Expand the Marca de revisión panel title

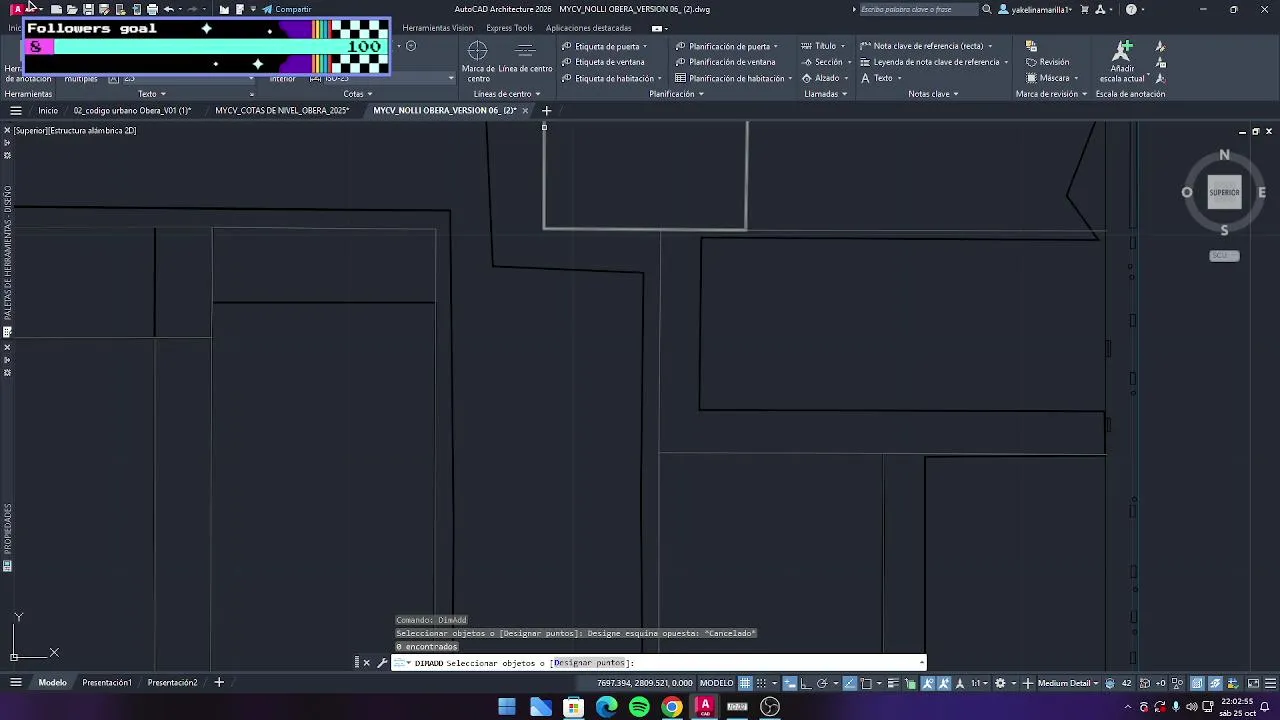click(1051, 94)
